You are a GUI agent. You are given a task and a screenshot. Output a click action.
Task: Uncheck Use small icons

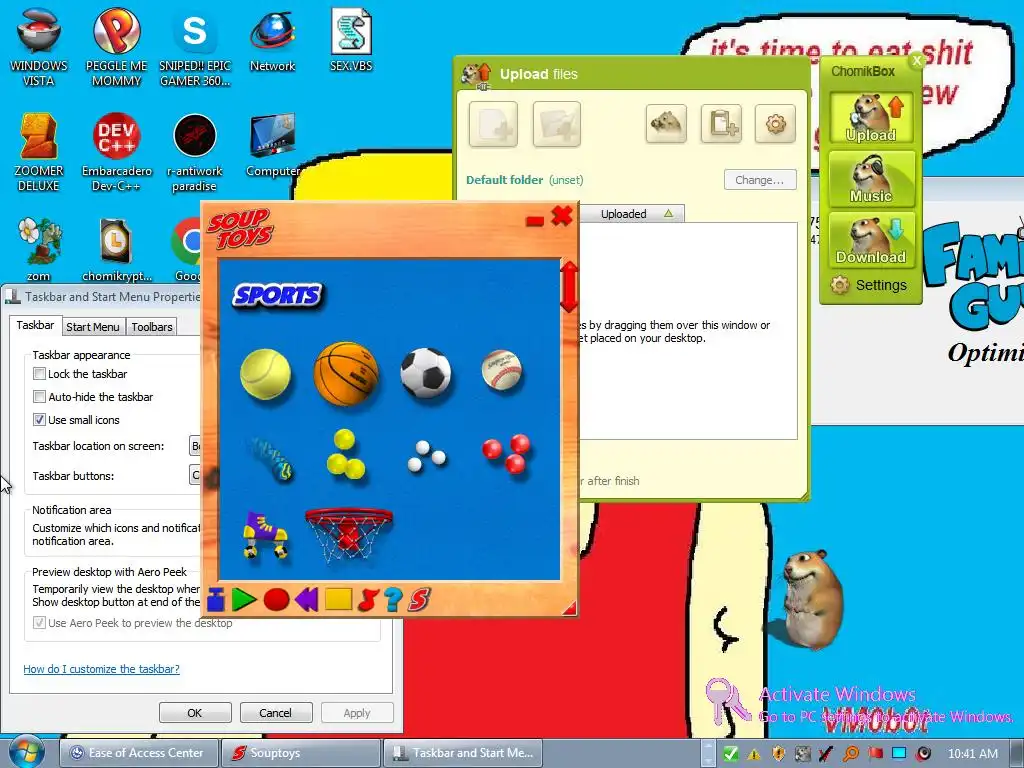click(x=39, y=419)
